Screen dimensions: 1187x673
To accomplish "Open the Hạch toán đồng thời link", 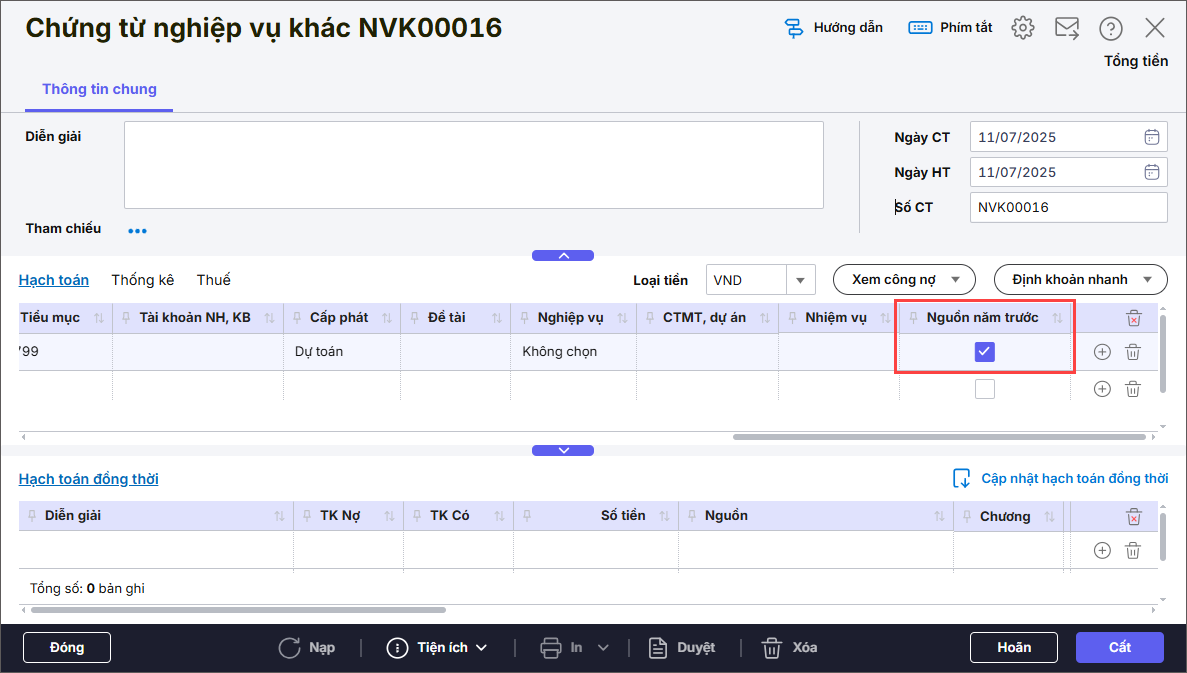I will pyautogui.click(x=89, y=479).
